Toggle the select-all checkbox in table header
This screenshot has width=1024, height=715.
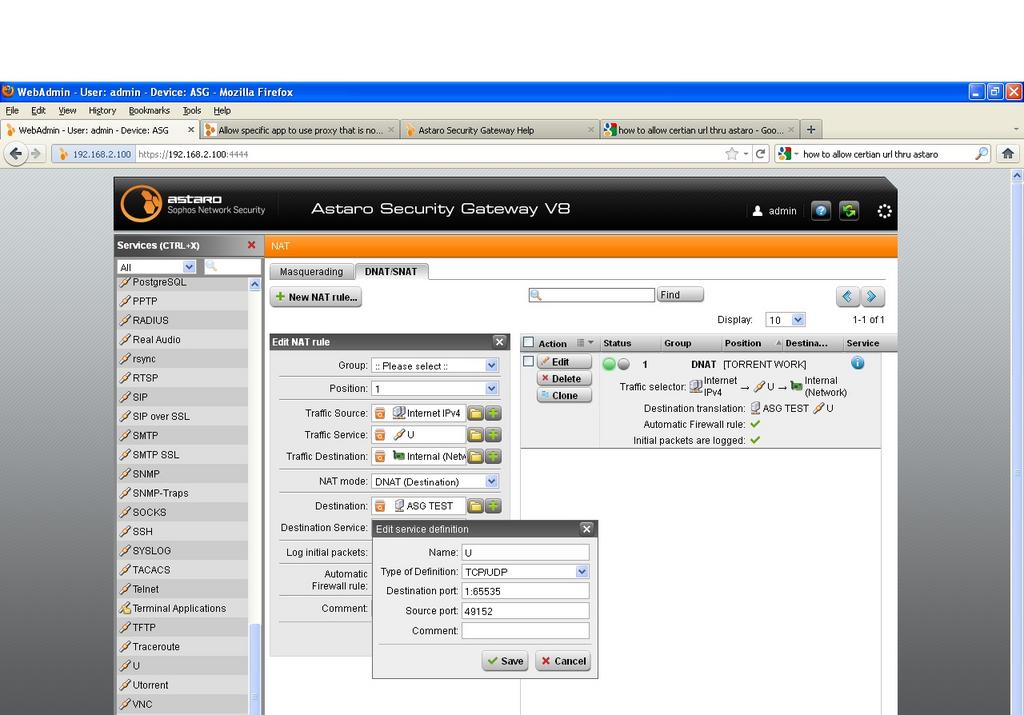tap(528, 342)
